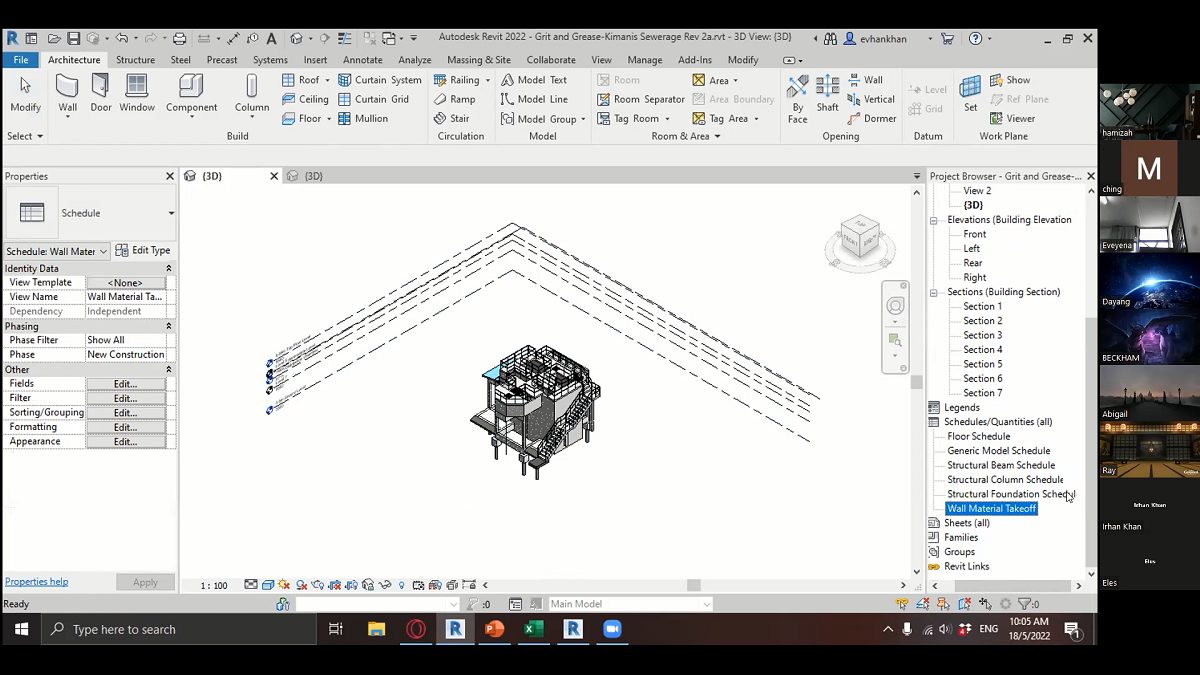Viewport: 1200px width, 675px height.
Task: Toggle Sun Path in view control bar
Action: [285, 585]
